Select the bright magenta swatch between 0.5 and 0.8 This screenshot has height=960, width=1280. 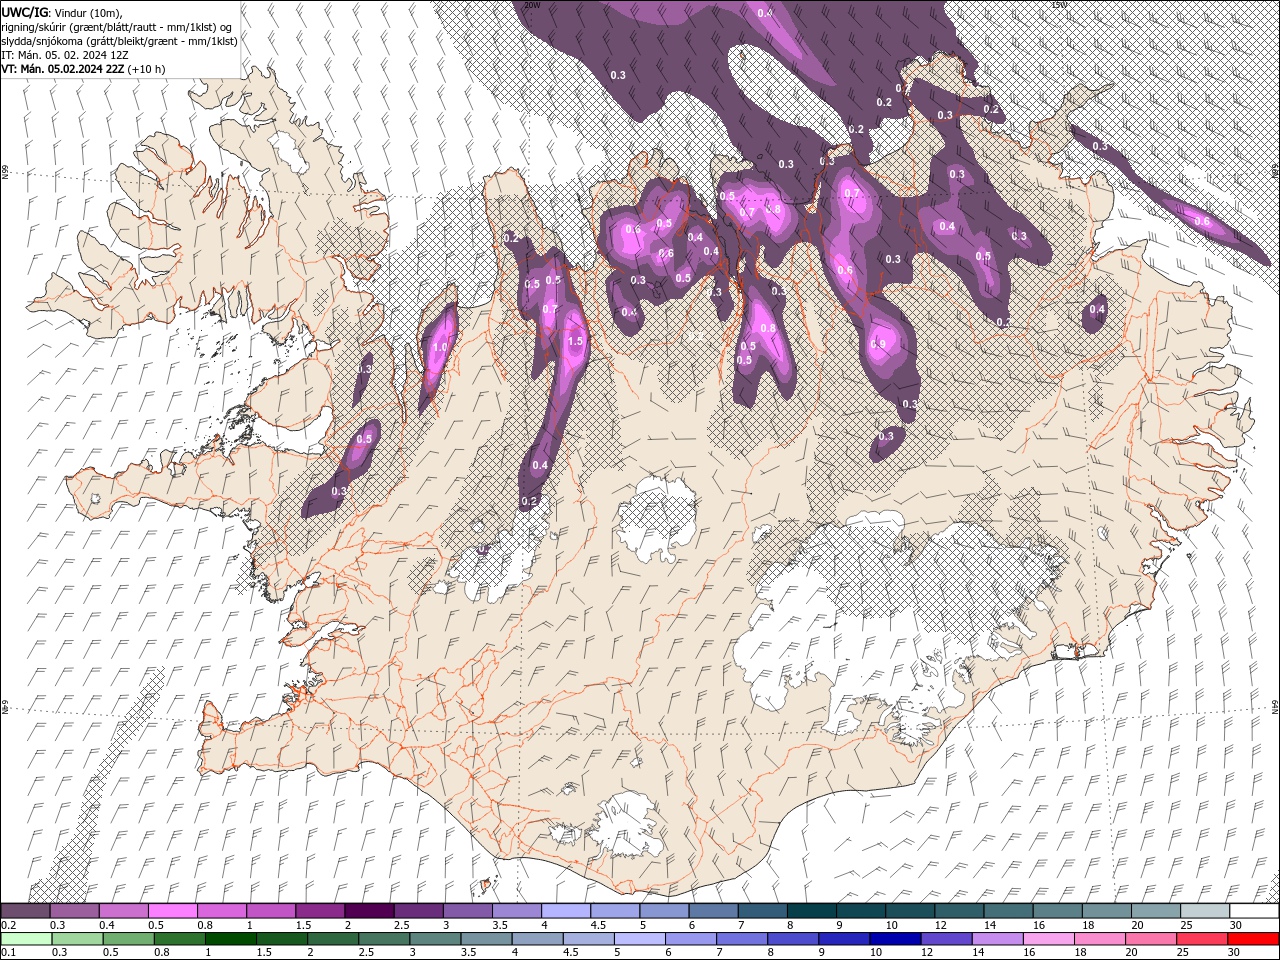tap(173, 911)
